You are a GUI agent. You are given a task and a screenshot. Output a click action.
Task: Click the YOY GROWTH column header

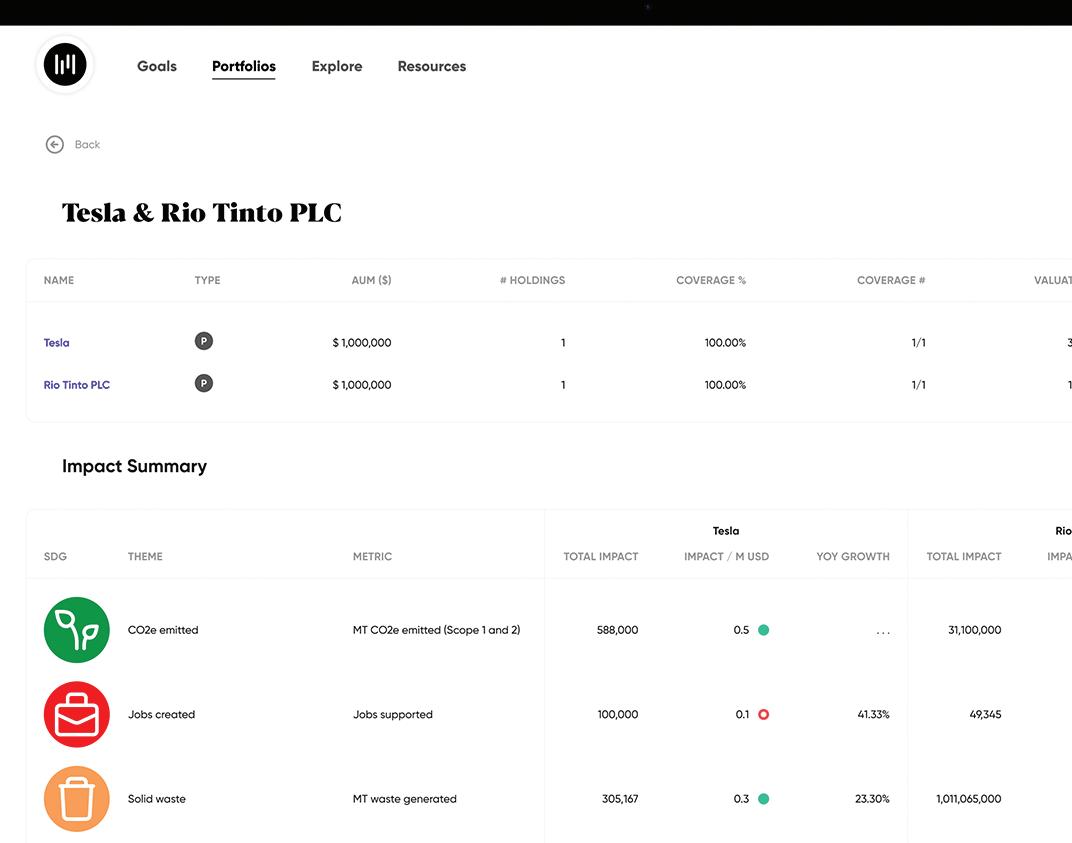tap(853, 557)
